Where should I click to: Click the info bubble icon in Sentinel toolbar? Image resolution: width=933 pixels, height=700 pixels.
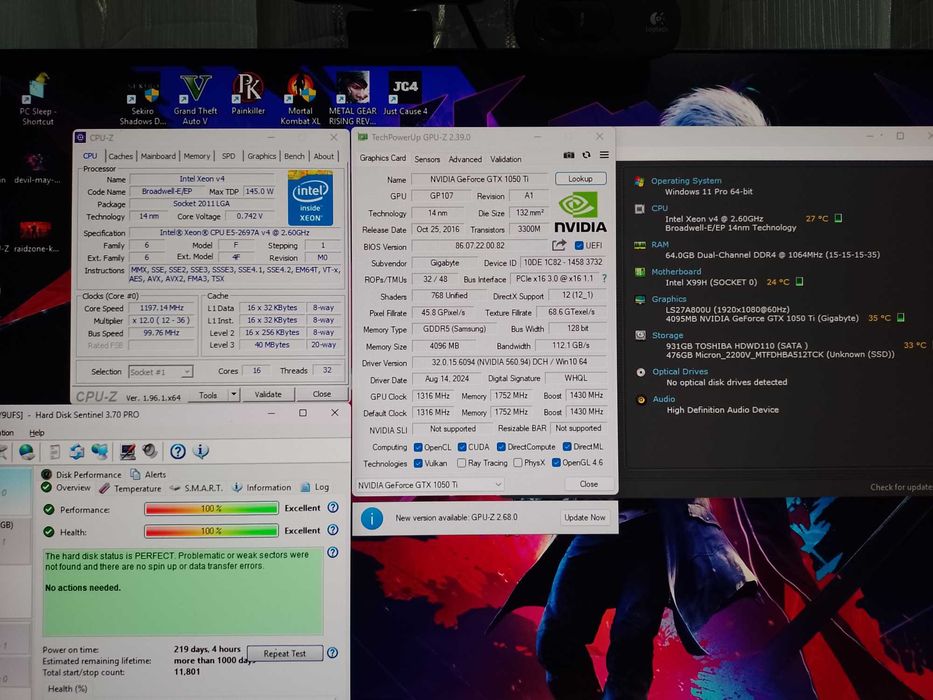click(x=201, y=451)
